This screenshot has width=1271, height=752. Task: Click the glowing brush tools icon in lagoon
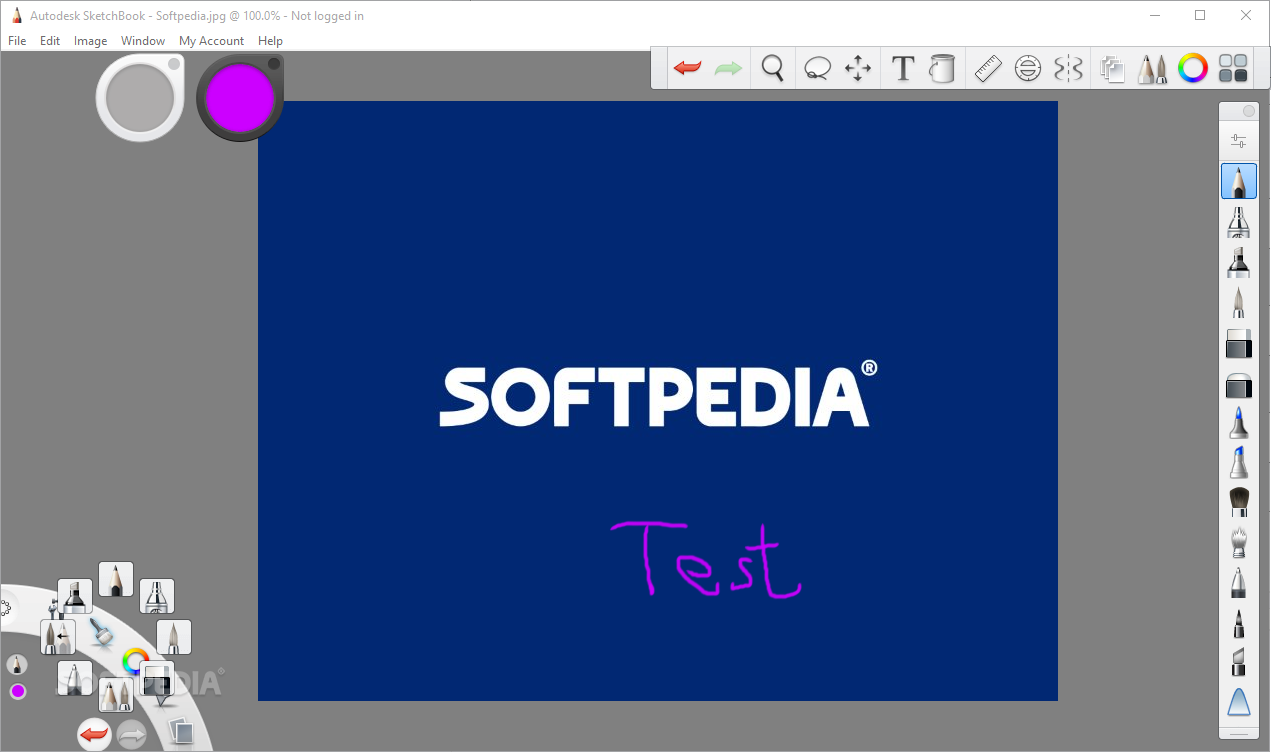[x=100, y=632]
